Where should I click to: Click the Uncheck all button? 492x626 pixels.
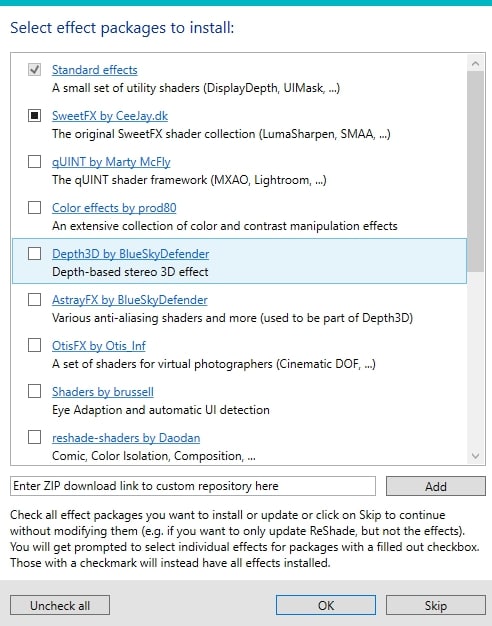click(60, 605)
